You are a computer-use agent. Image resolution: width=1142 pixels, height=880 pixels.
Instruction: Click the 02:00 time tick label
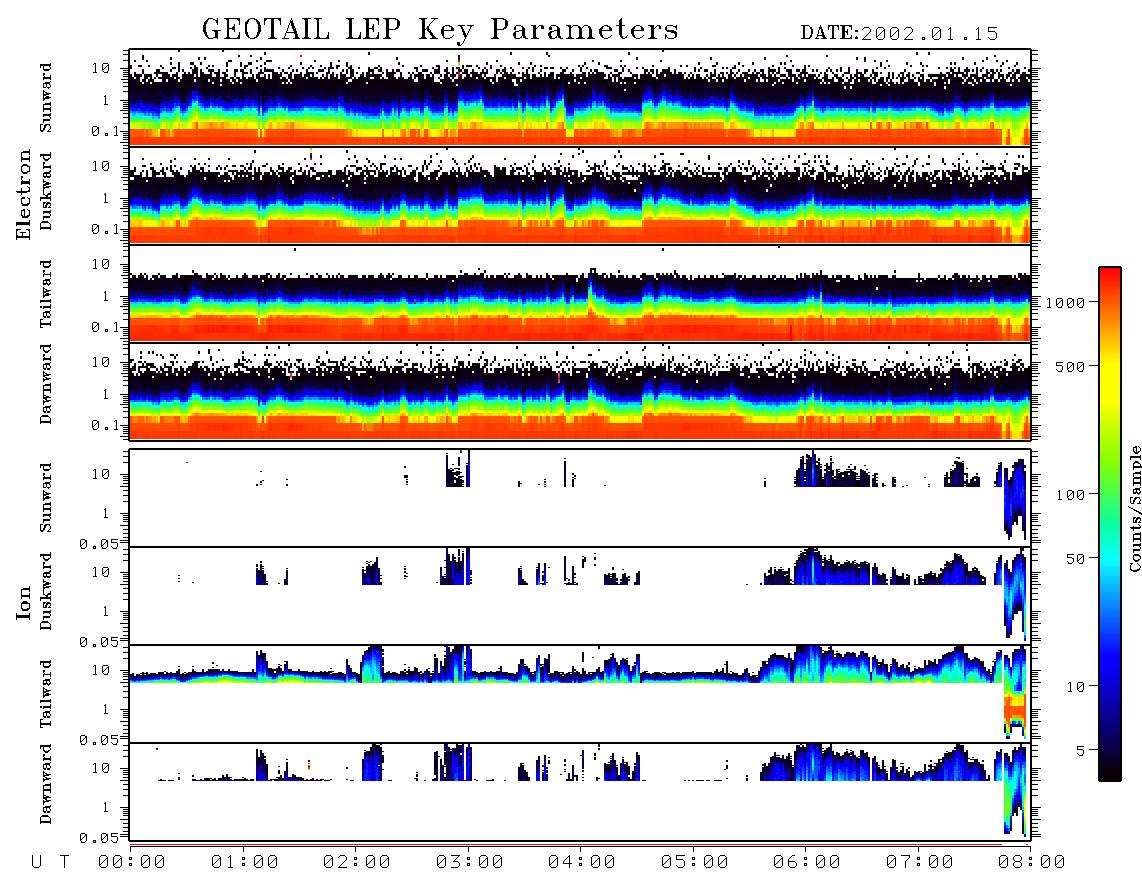[x=357, y=862]
